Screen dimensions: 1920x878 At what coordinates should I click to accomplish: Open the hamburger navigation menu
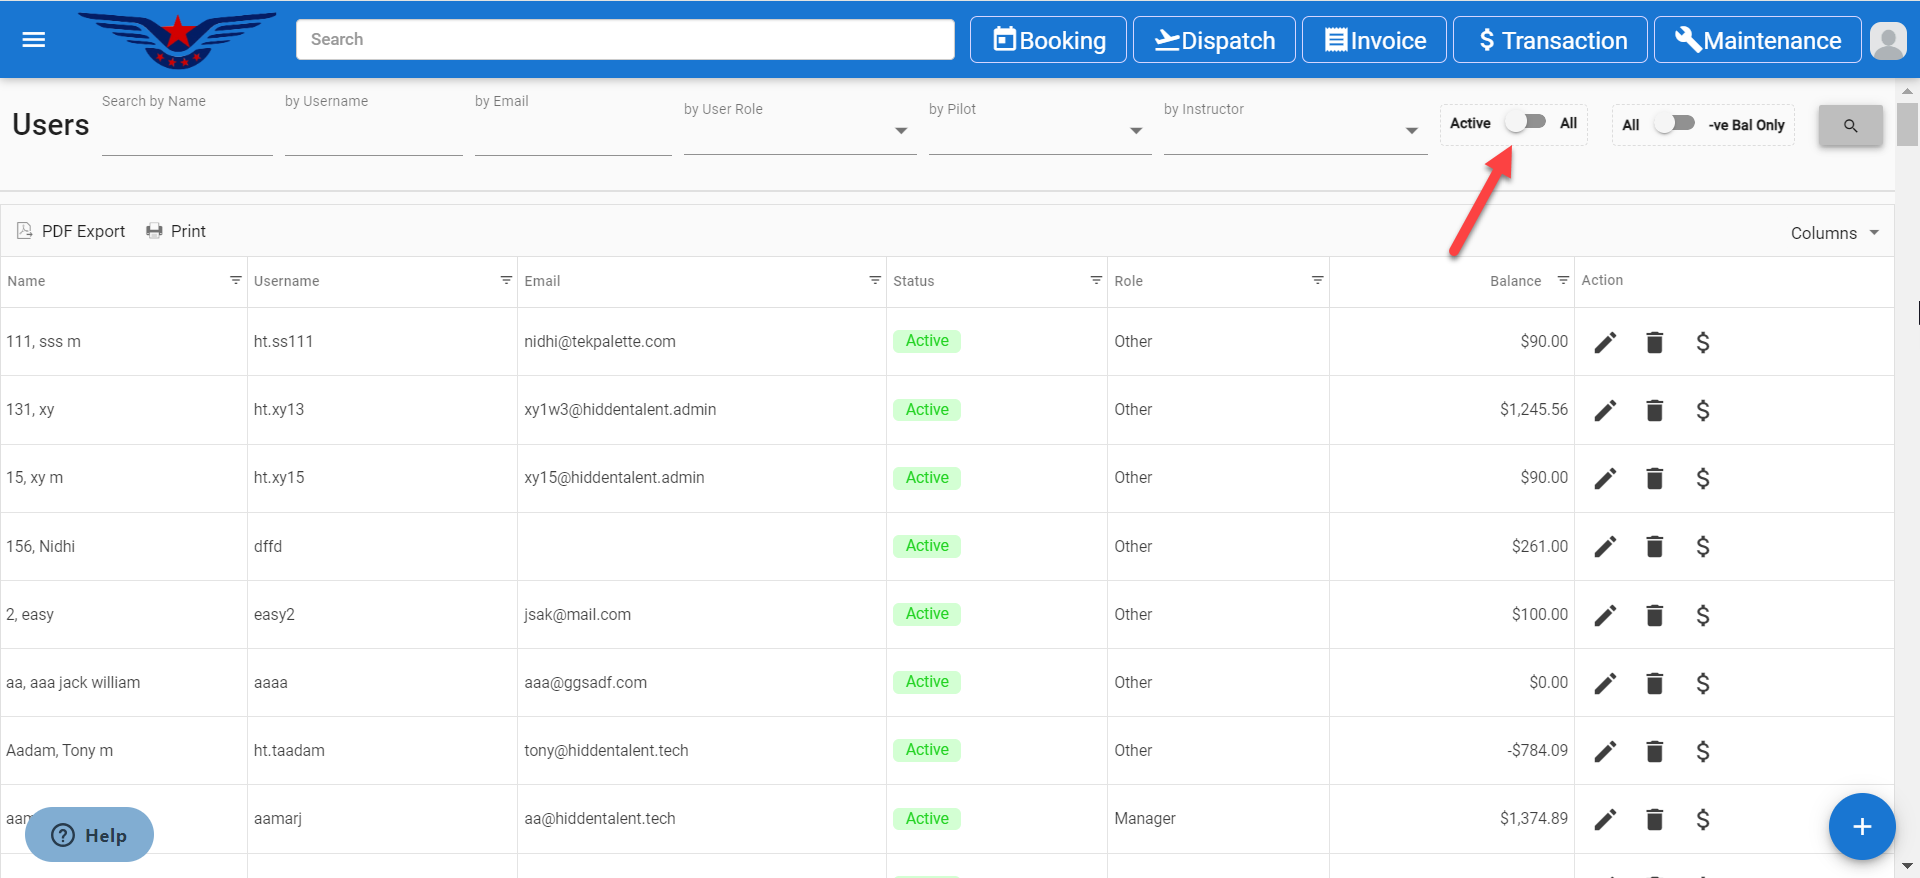[x=34, y=40]
